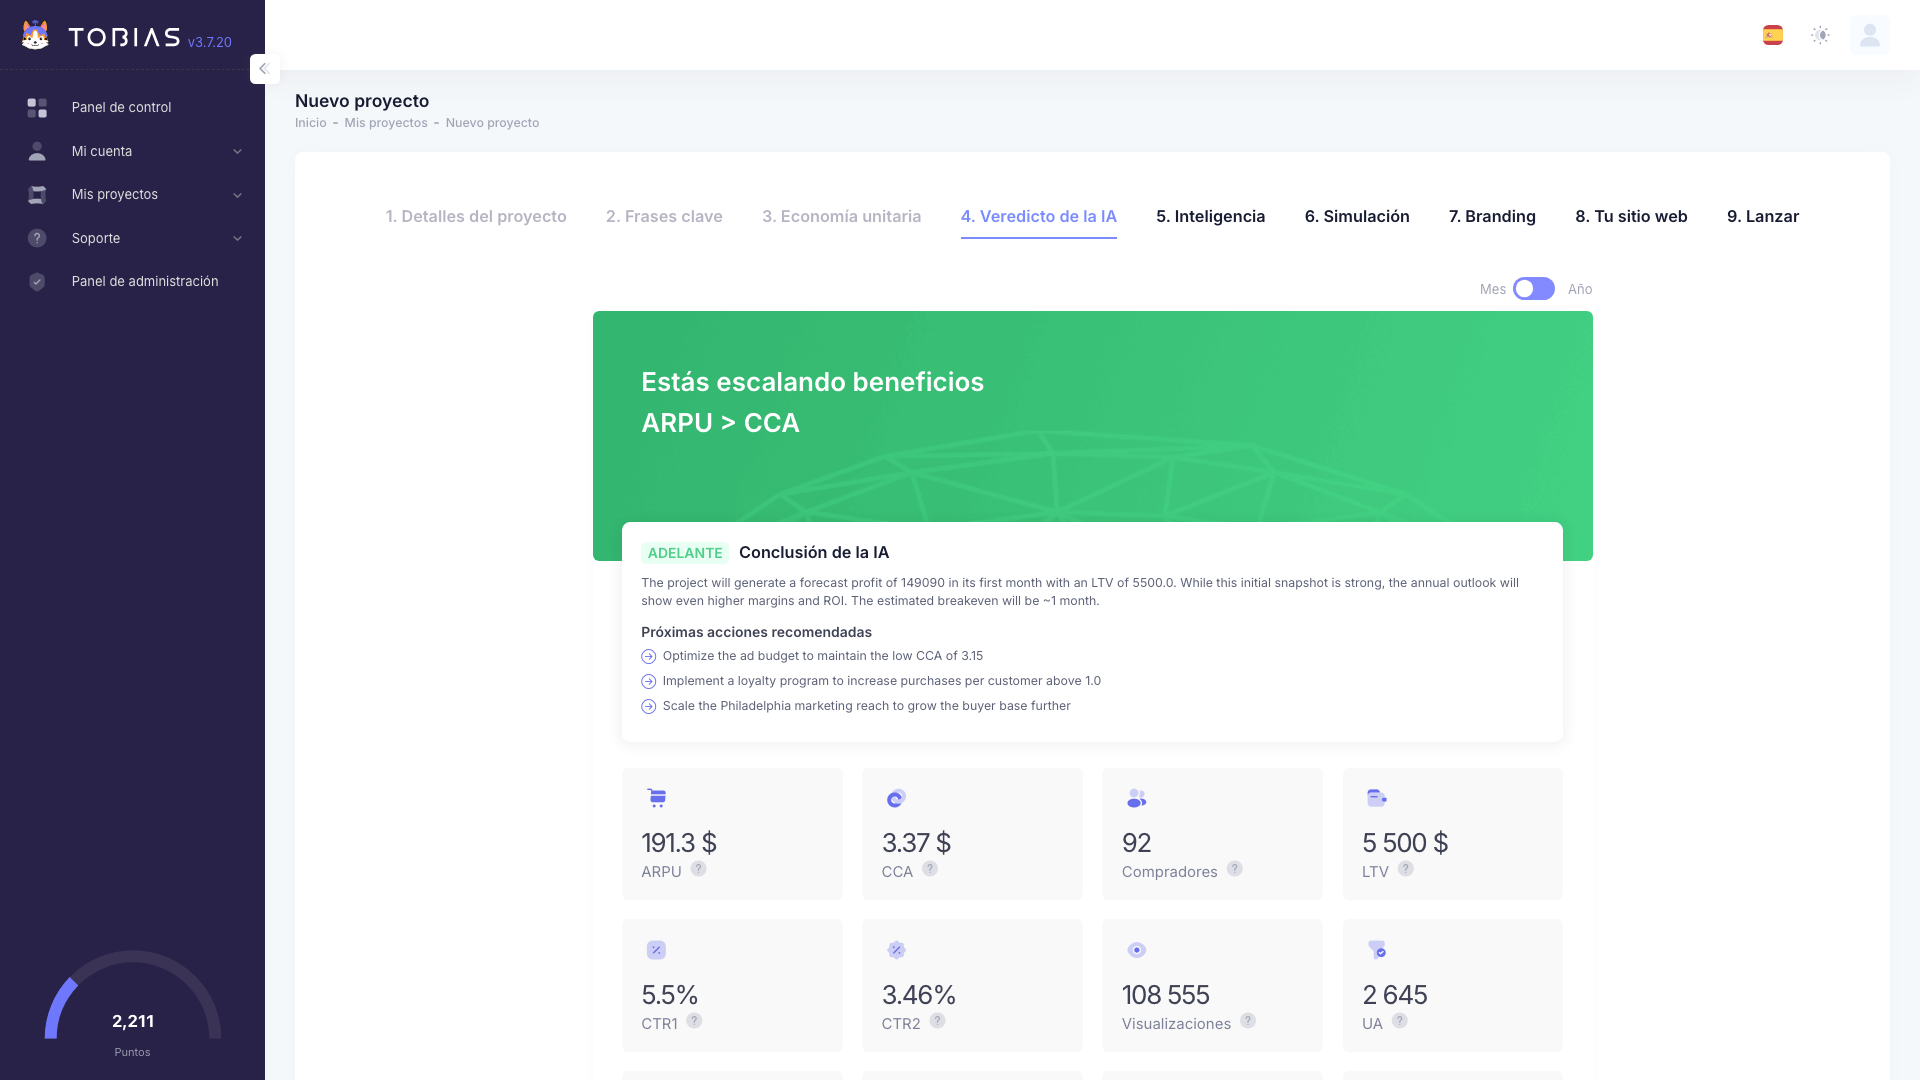Click the 2 645 UA value
The width and height of the screenshot is (1920, 1080).
[1395, 995]
